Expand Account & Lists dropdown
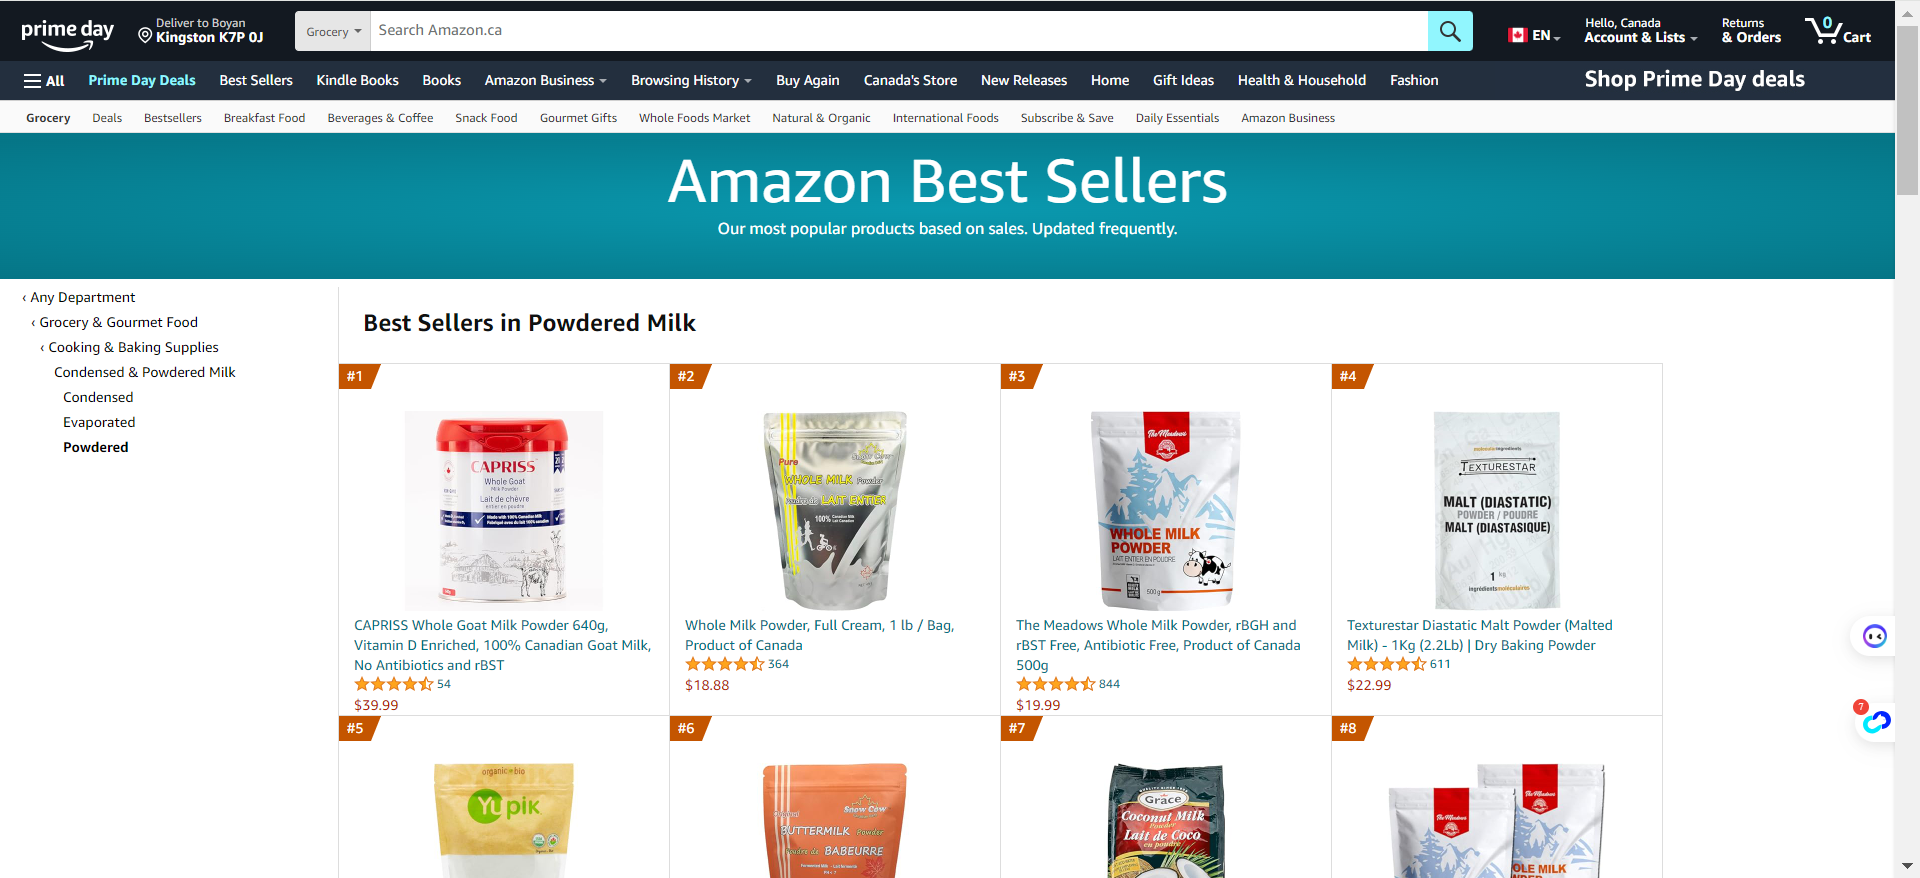The image size is (1920, 878). pyautogui.click(x=1640, y=31)
